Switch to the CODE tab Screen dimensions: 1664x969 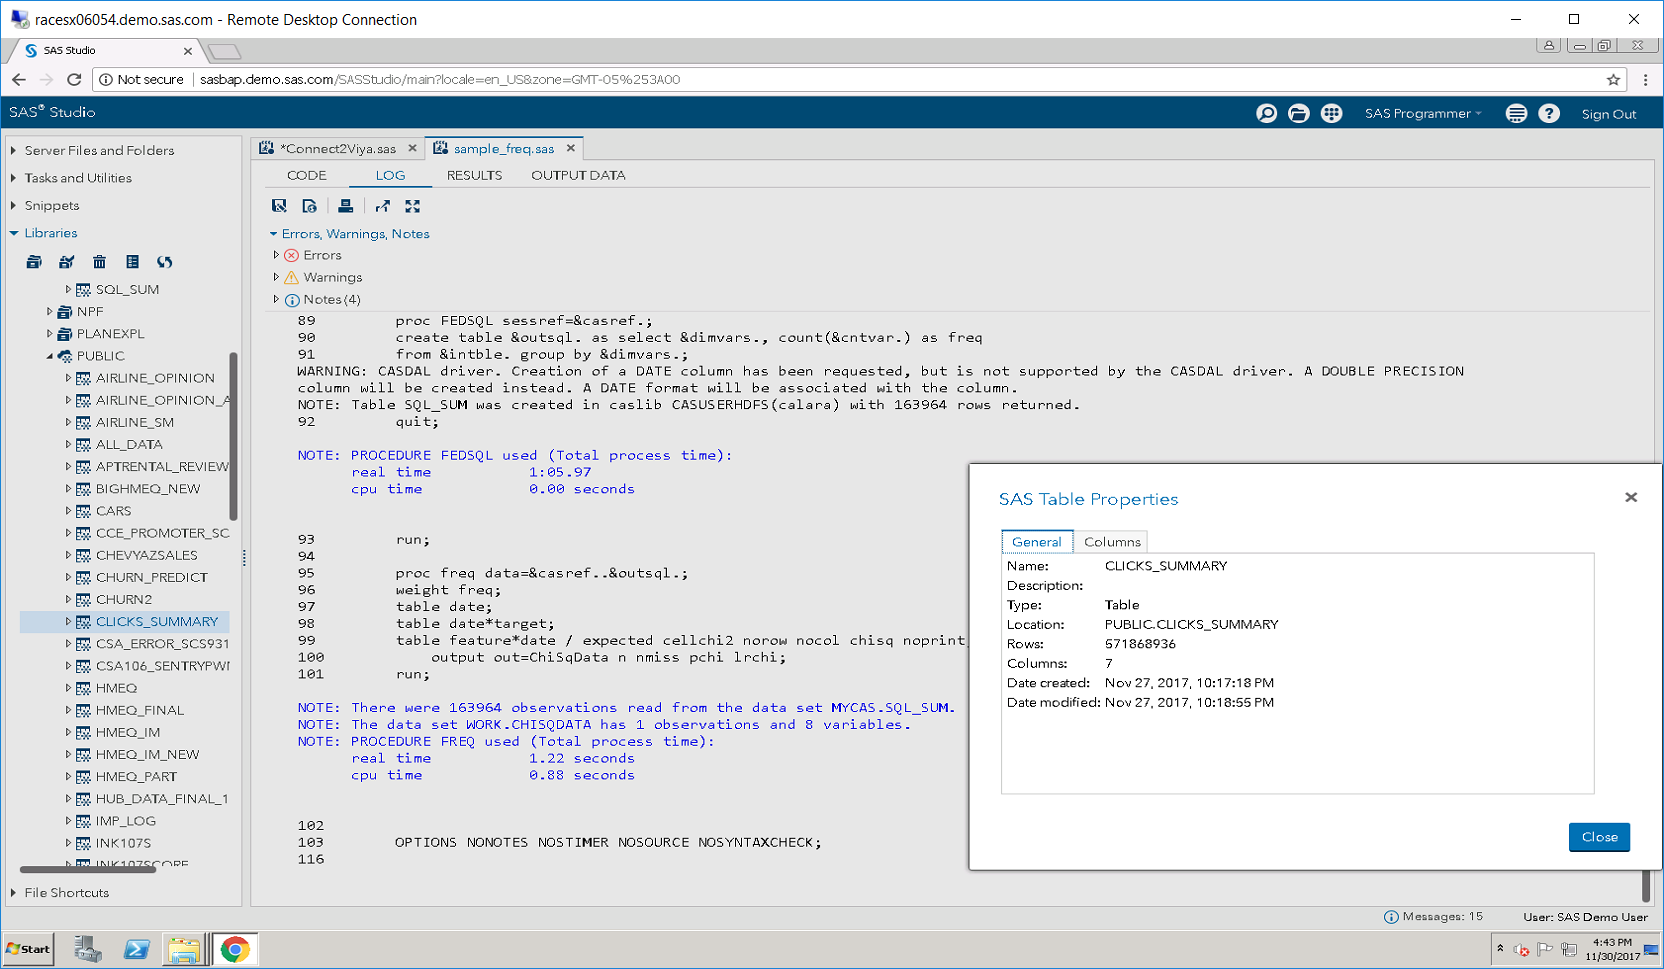click(306, 175)
